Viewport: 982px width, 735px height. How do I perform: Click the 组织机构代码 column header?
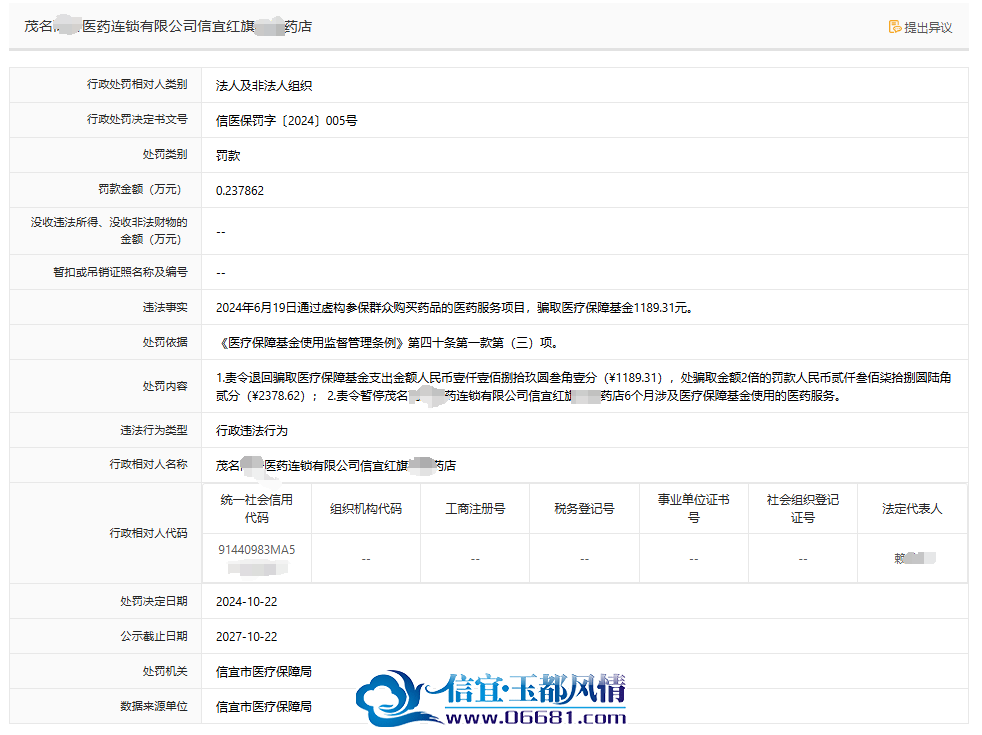(x=366, y=508)
